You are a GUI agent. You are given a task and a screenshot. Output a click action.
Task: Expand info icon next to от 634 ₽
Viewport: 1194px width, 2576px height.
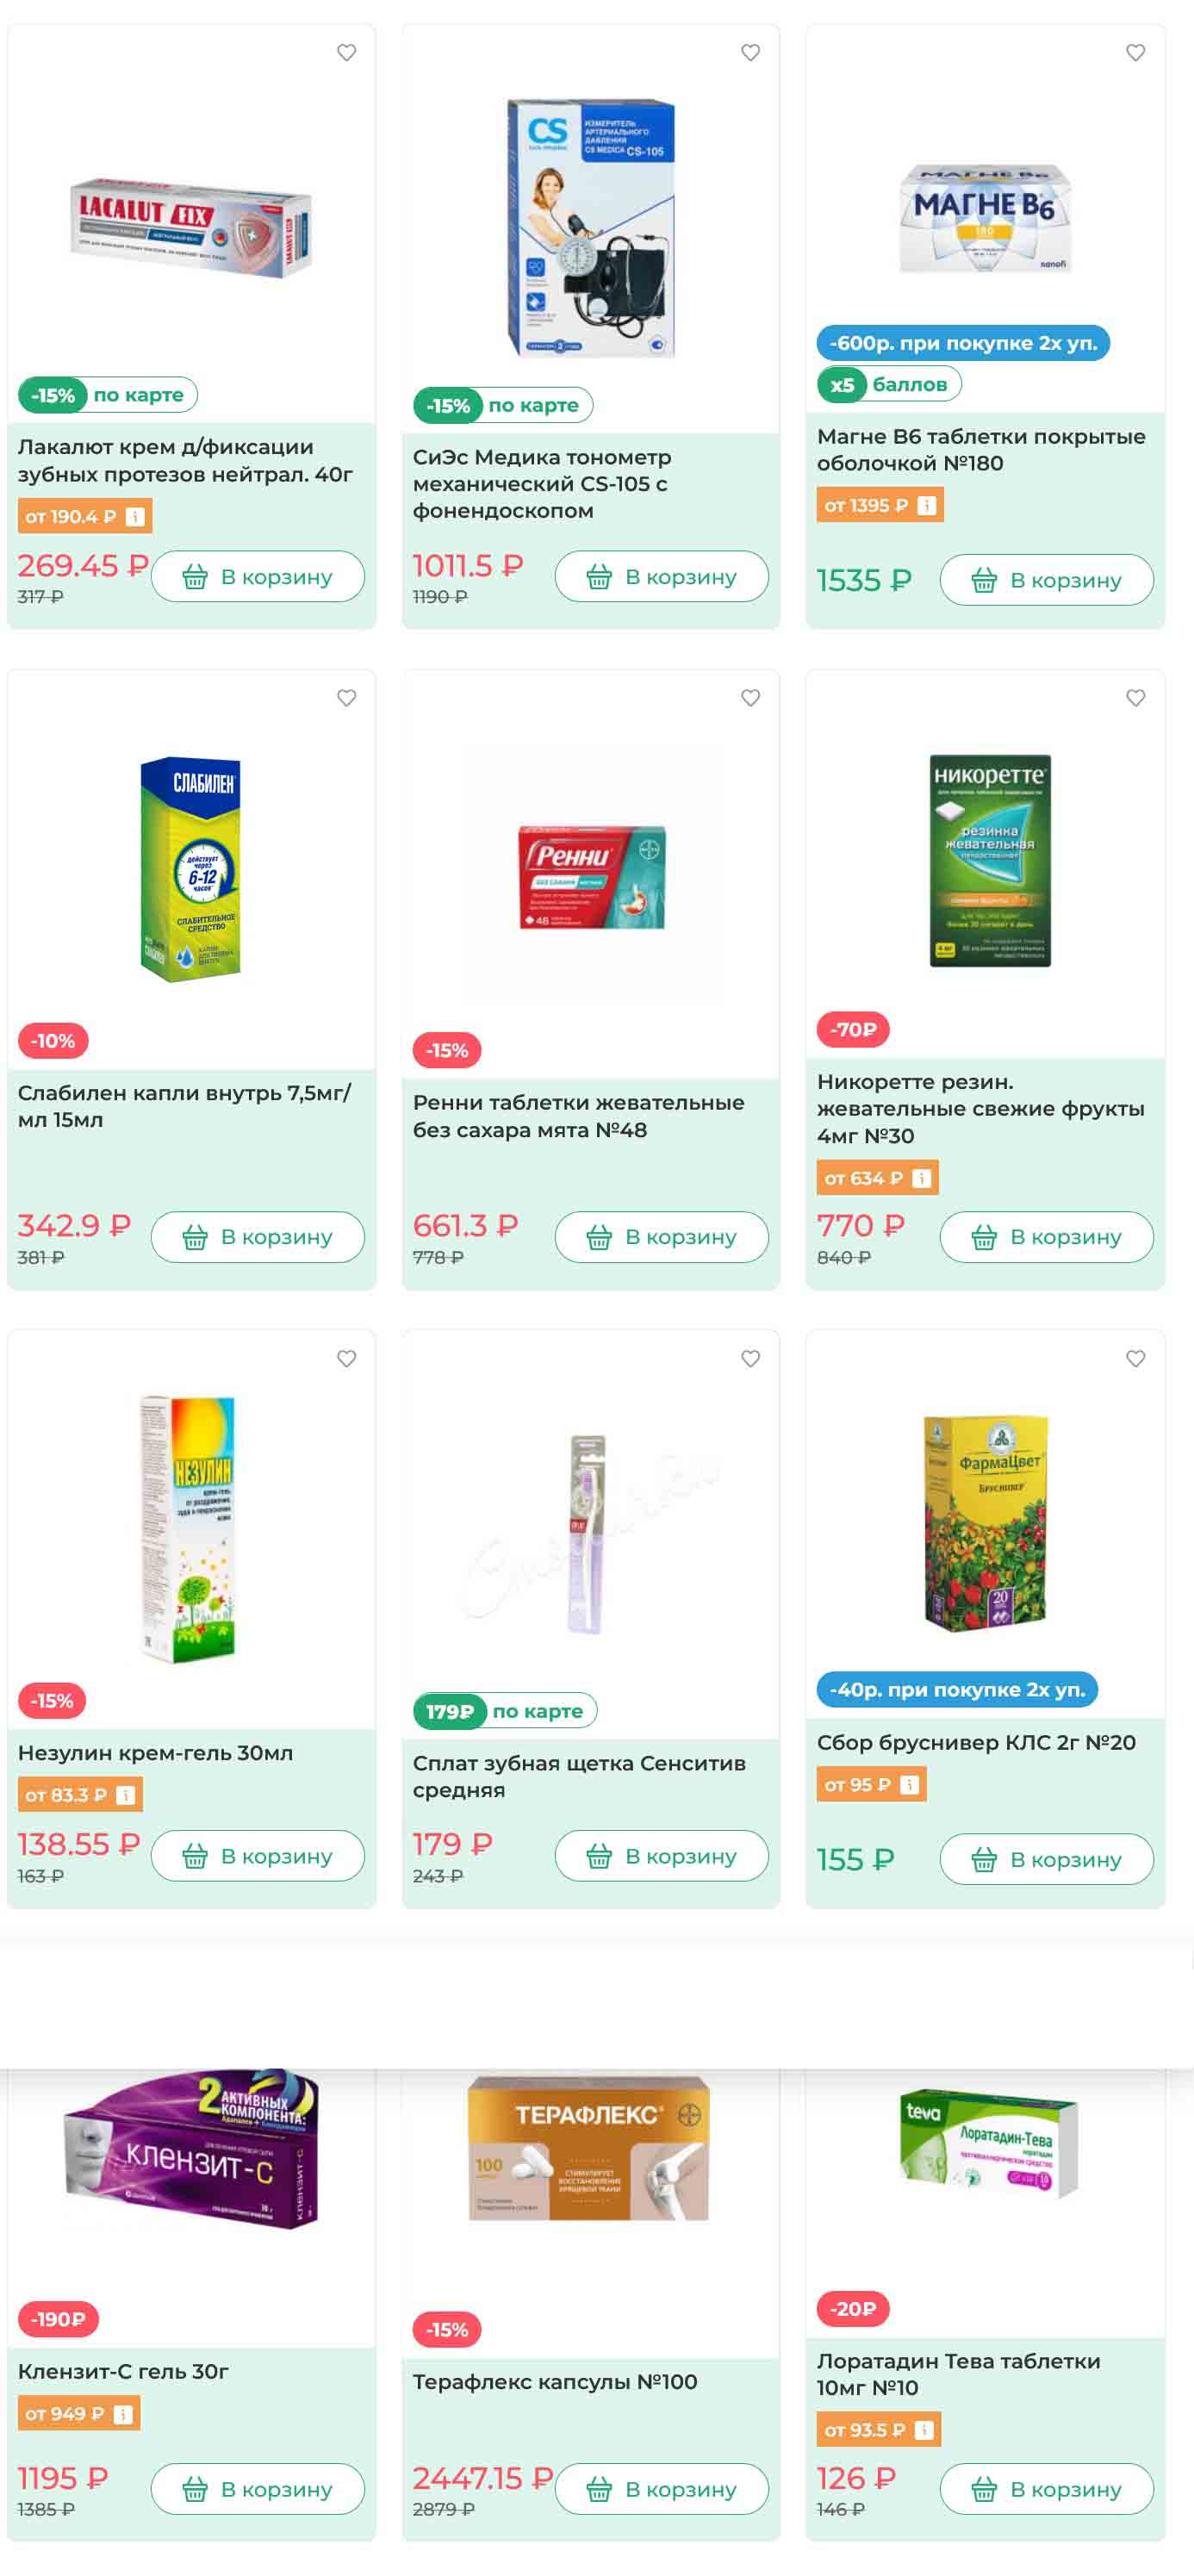coord(921,1178)
